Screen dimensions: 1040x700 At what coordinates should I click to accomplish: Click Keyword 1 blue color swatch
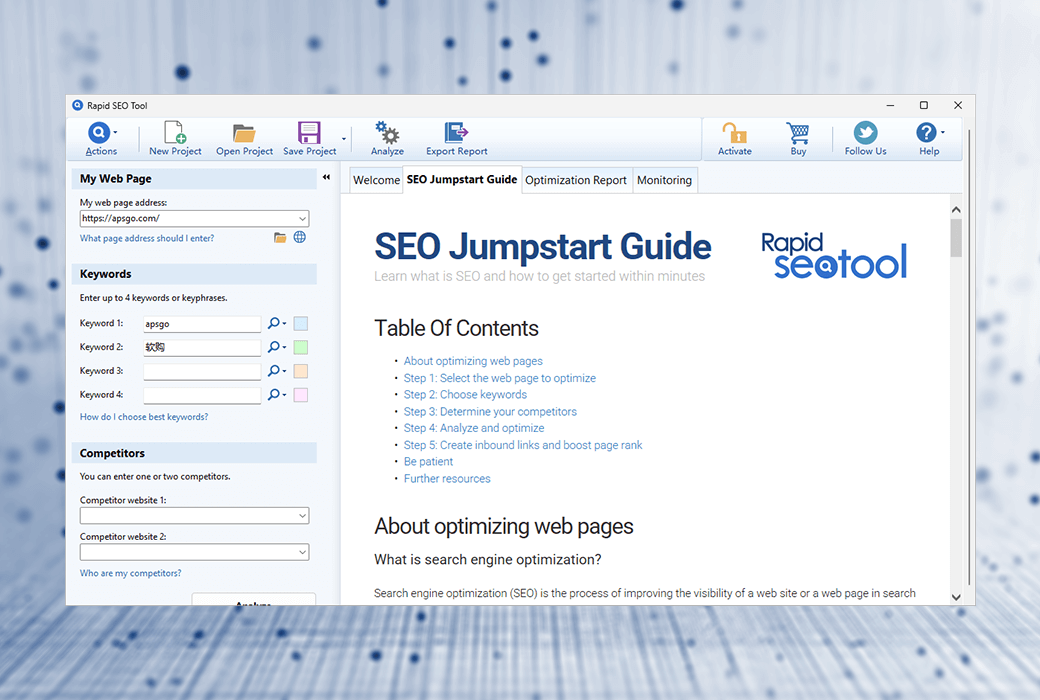click(300, 323)
